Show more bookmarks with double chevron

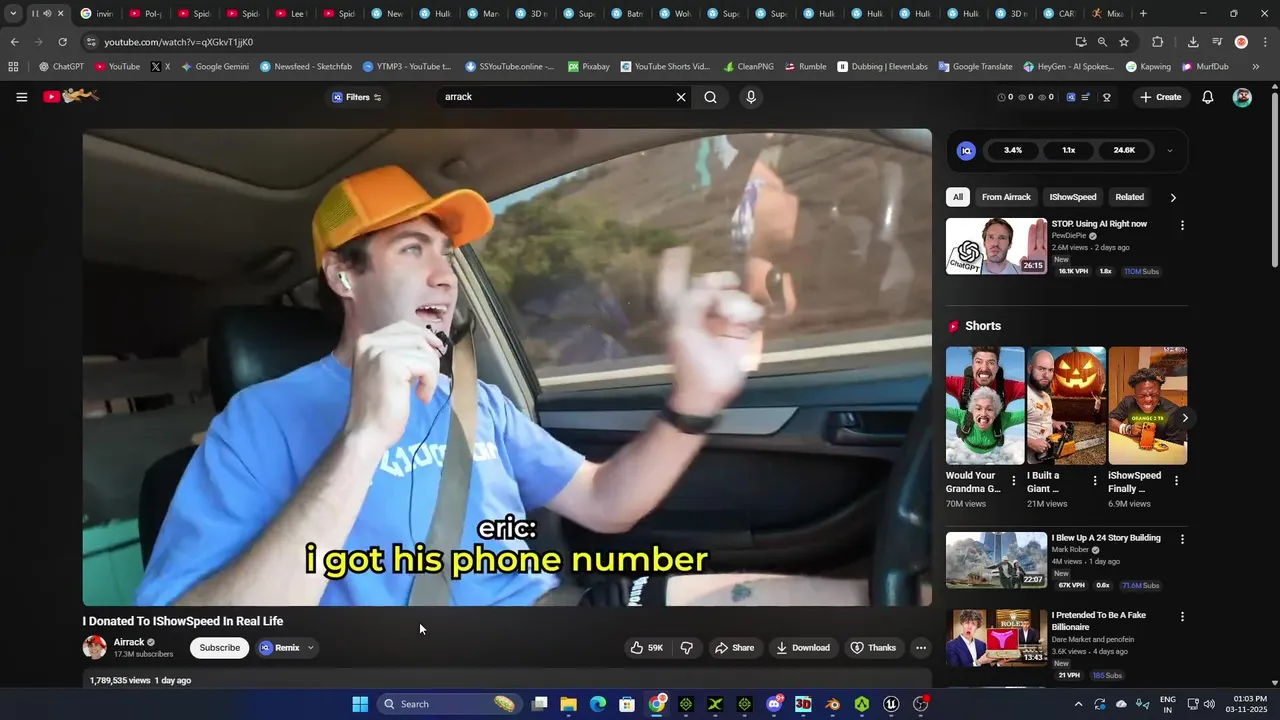click(1255, 67)
